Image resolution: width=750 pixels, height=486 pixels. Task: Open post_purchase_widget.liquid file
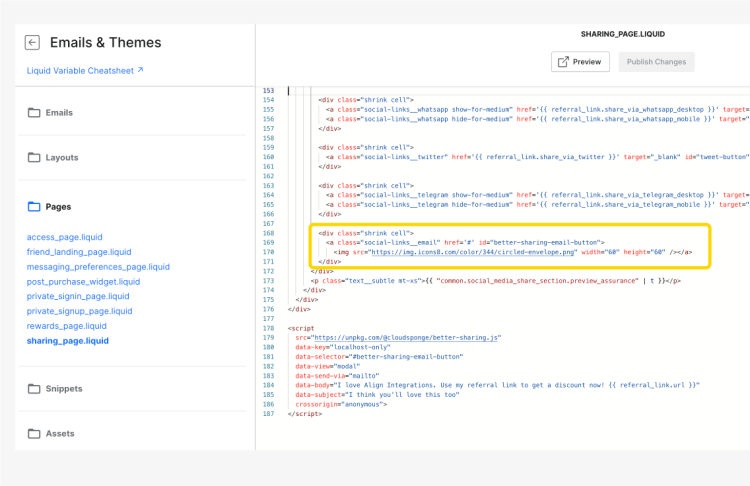[83, 282]
